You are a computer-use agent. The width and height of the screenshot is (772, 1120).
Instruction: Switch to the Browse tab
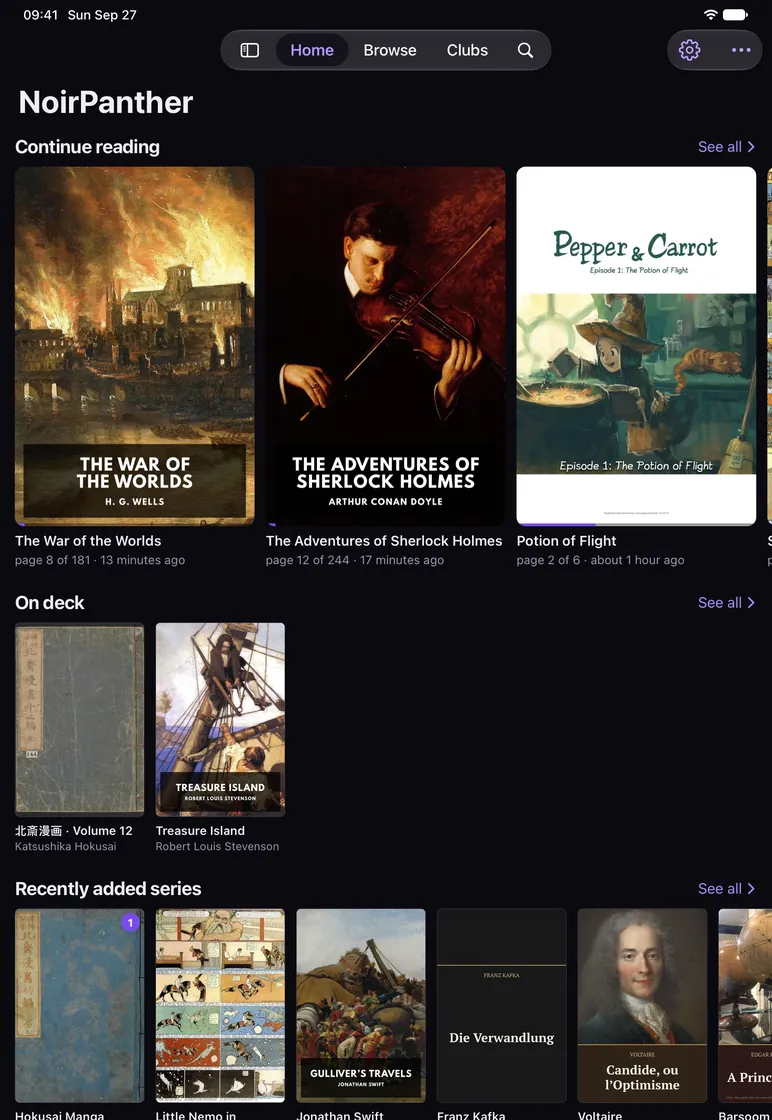point(390,50)
